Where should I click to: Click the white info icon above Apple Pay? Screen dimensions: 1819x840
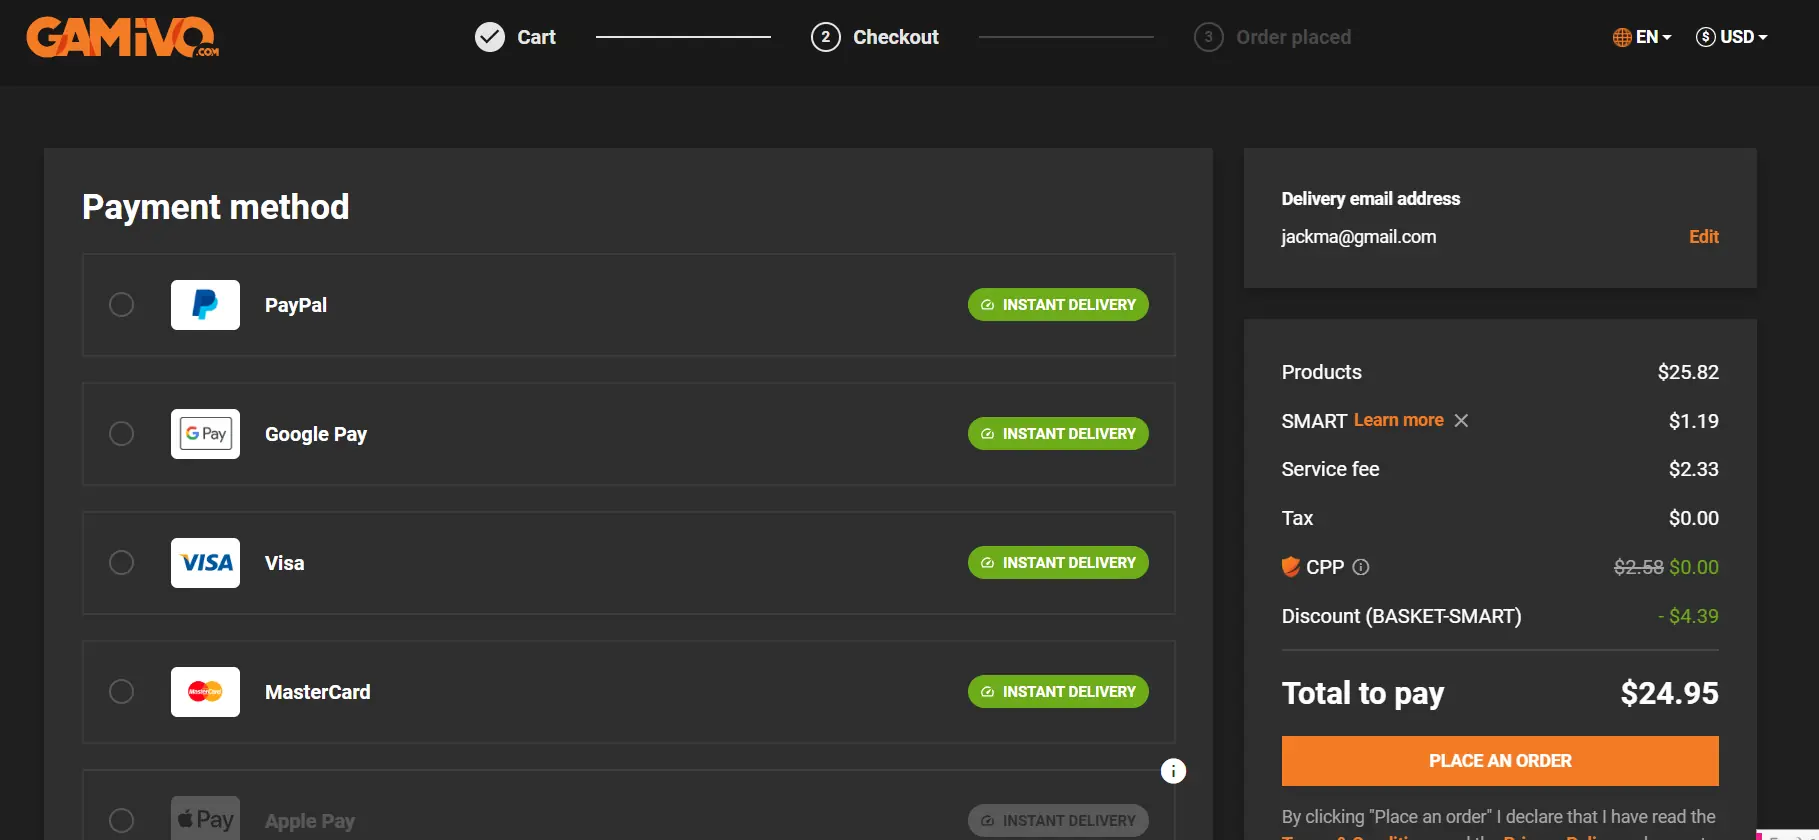point(1173,771)
